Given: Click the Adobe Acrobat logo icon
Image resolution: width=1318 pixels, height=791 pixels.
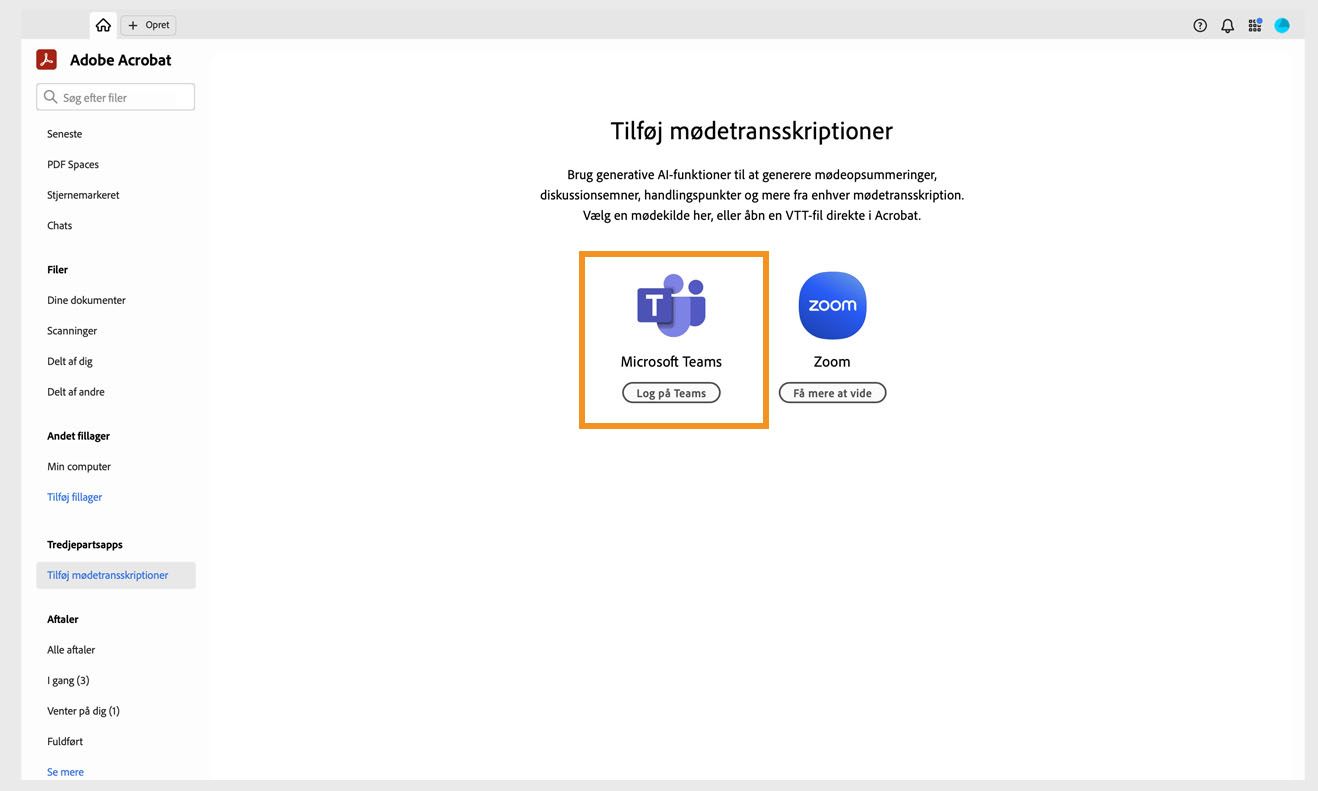Looking at the screenshot, I should tap(47, 60).
